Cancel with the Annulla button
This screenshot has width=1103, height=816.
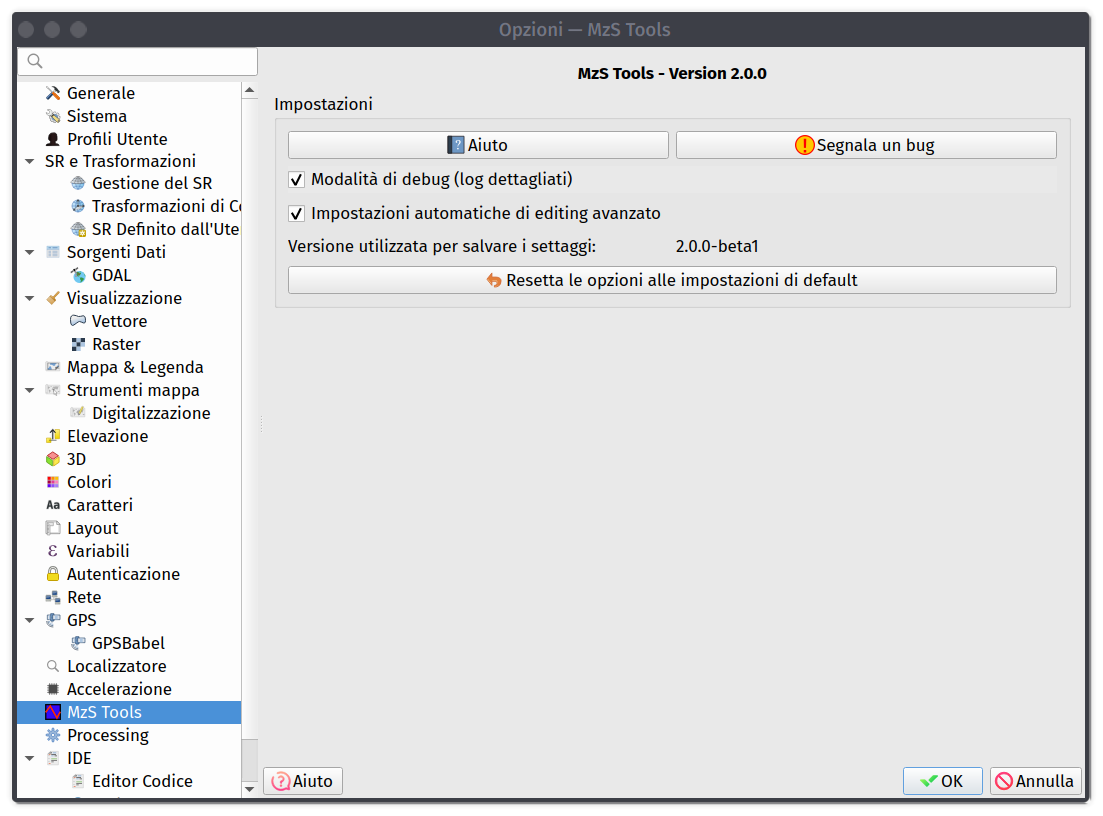(x=1035, y=781)
